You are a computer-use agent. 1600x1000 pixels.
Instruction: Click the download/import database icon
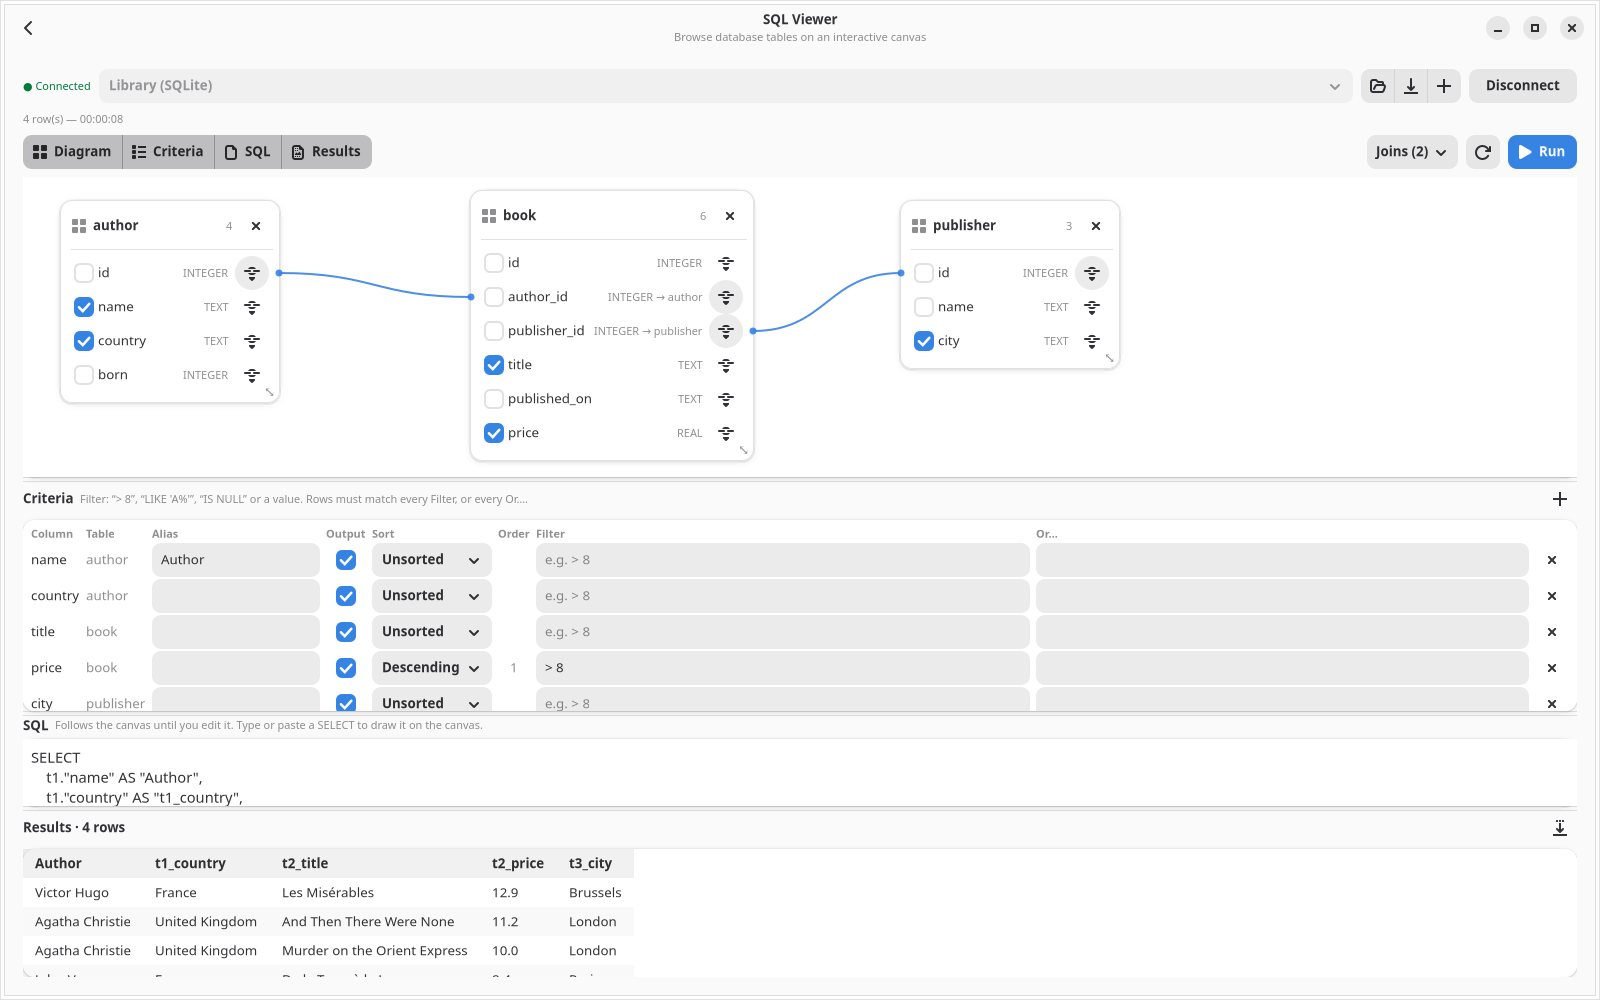coord(1411,86)
